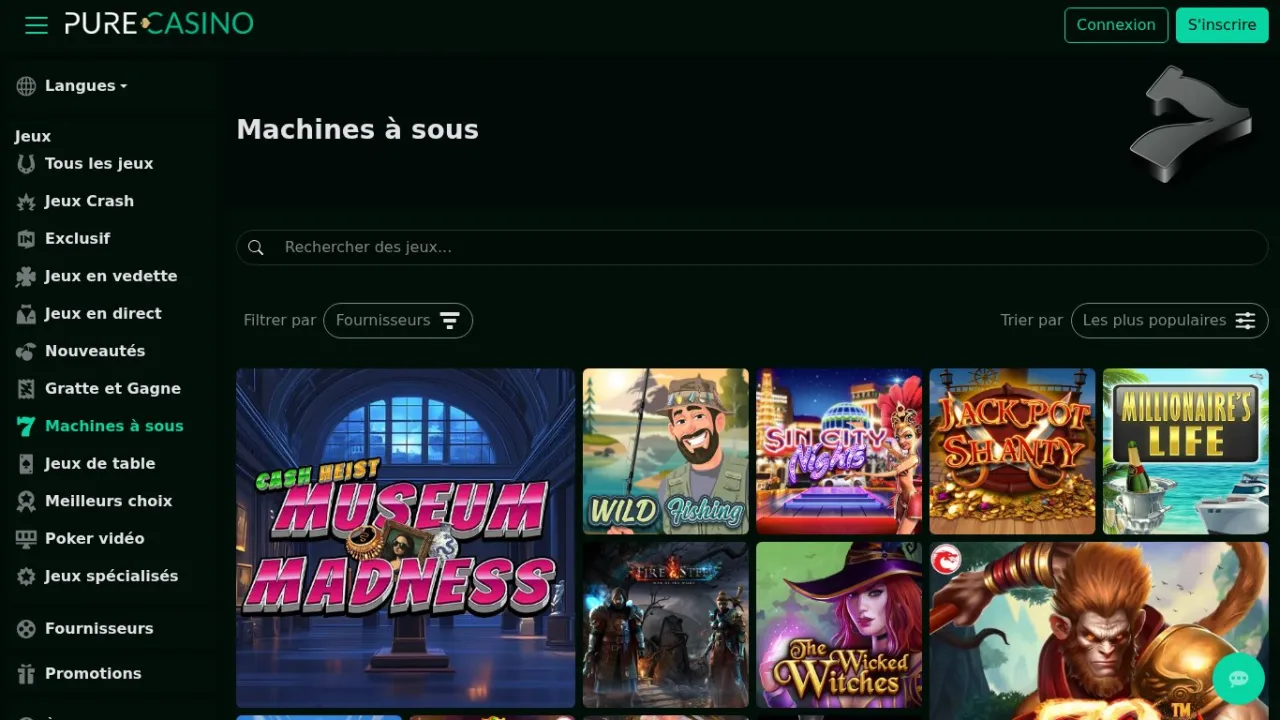Click the Meilleurs choix icon
This screenshot has width=1280, height=720.
(x=26, y=501)
